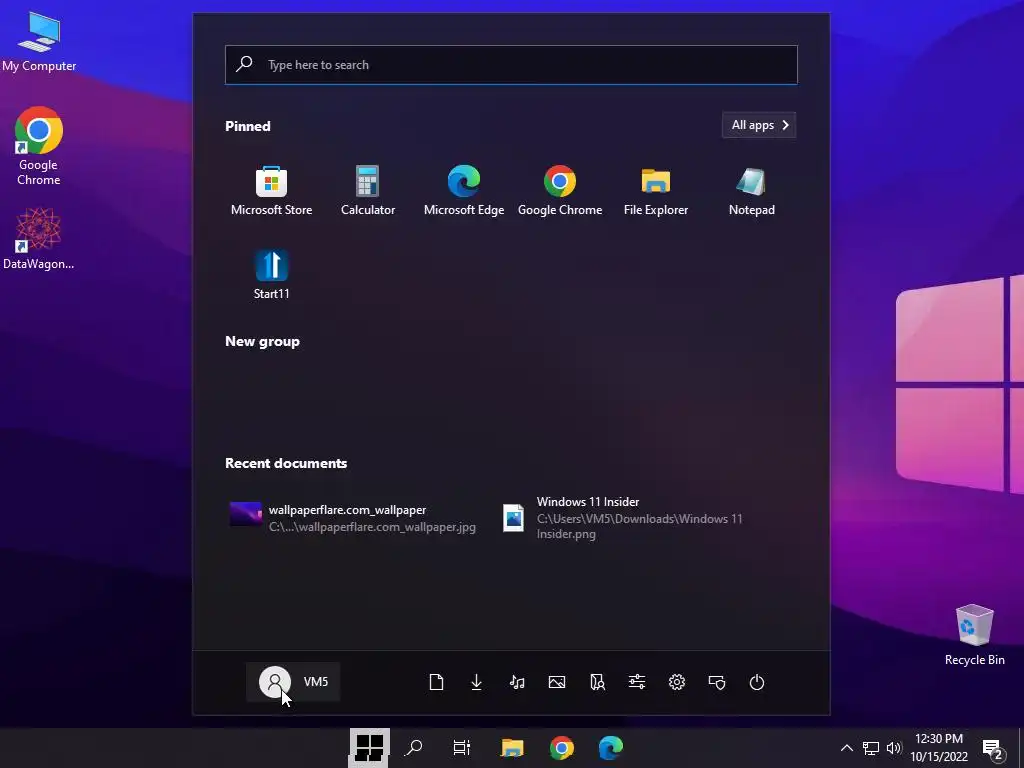Open the Downloads folder shortcut icon
This screenshot has height=768, width=1024.
477,682
